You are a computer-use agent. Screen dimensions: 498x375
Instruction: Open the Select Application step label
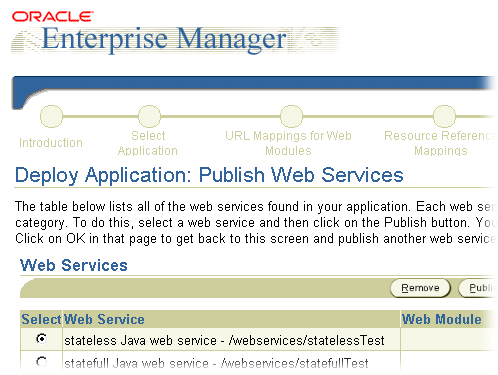tap(148, 143)
